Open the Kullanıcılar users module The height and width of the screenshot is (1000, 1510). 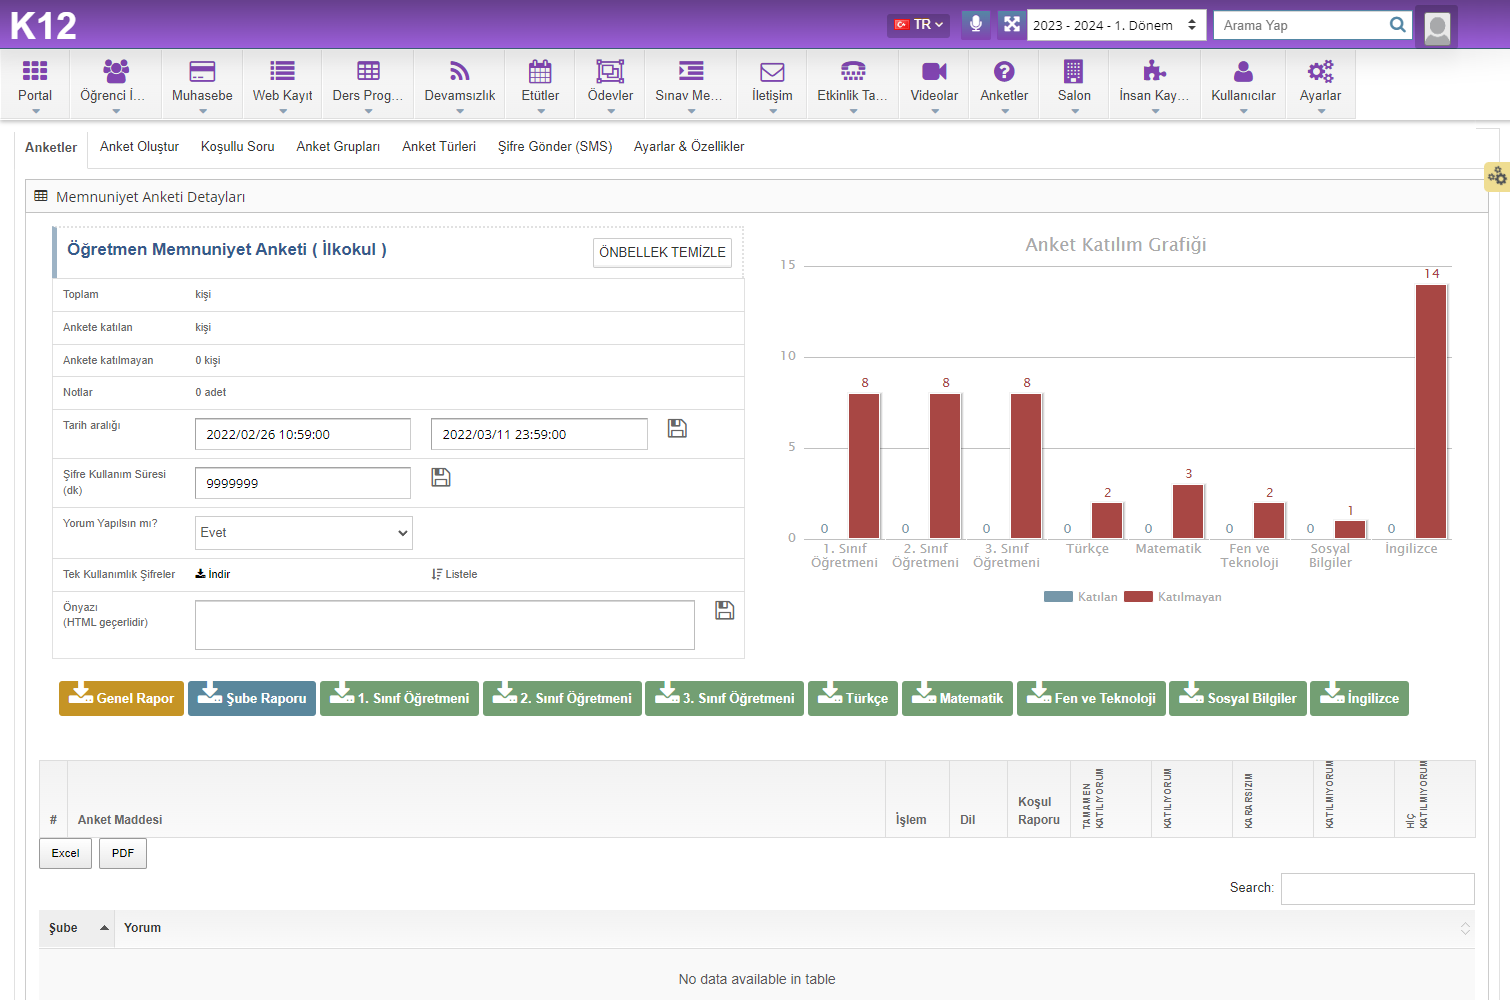[1243, 83]
